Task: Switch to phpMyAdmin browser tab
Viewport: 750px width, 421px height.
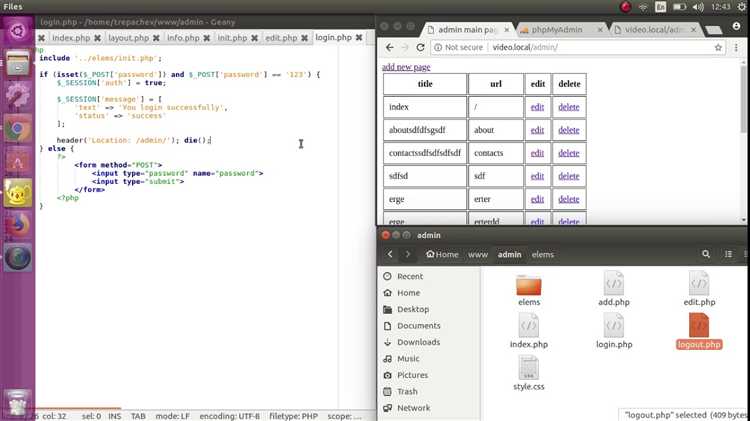Action: (x=557, y=30)
